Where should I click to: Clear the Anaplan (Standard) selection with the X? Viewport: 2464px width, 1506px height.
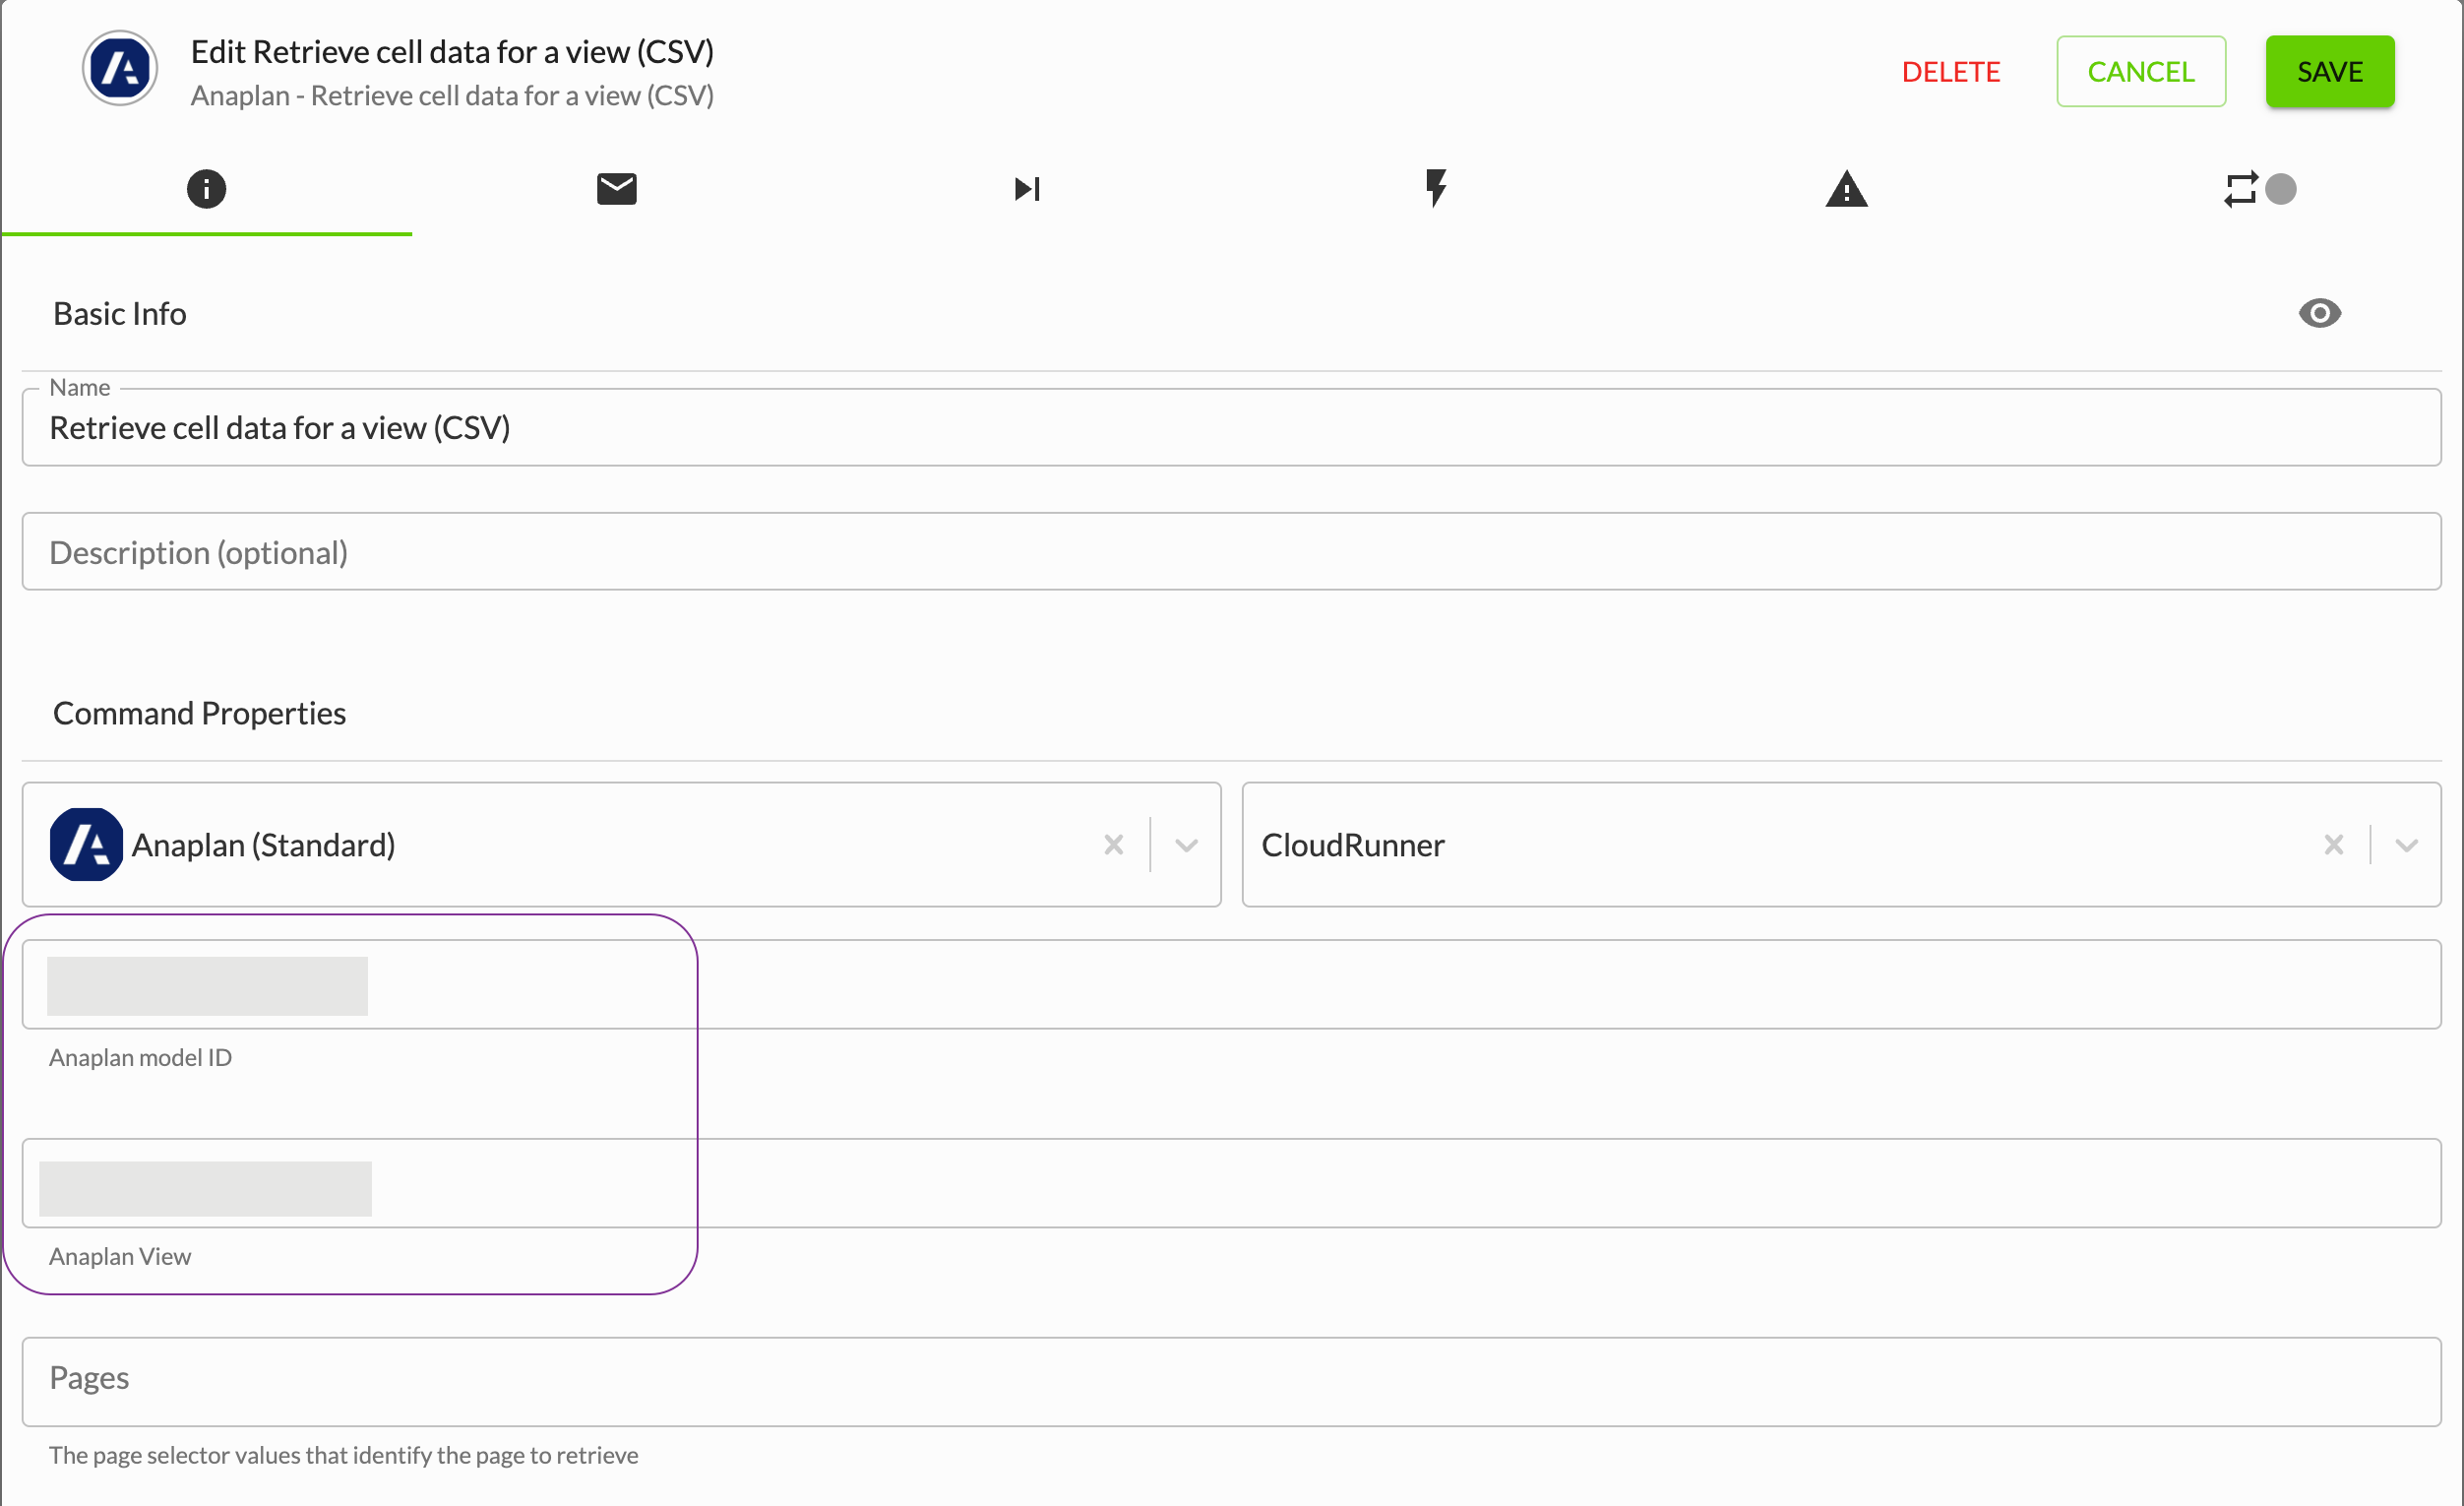click(x=1114, y=844)
